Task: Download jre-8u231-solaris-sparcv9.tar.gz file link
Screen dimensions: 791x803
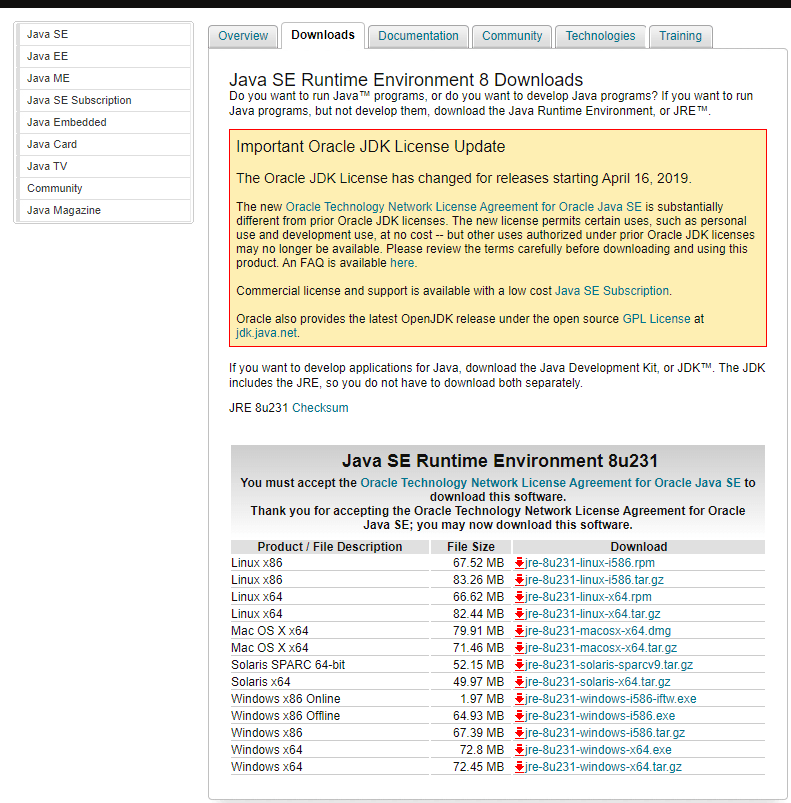Action: point(609,665)
